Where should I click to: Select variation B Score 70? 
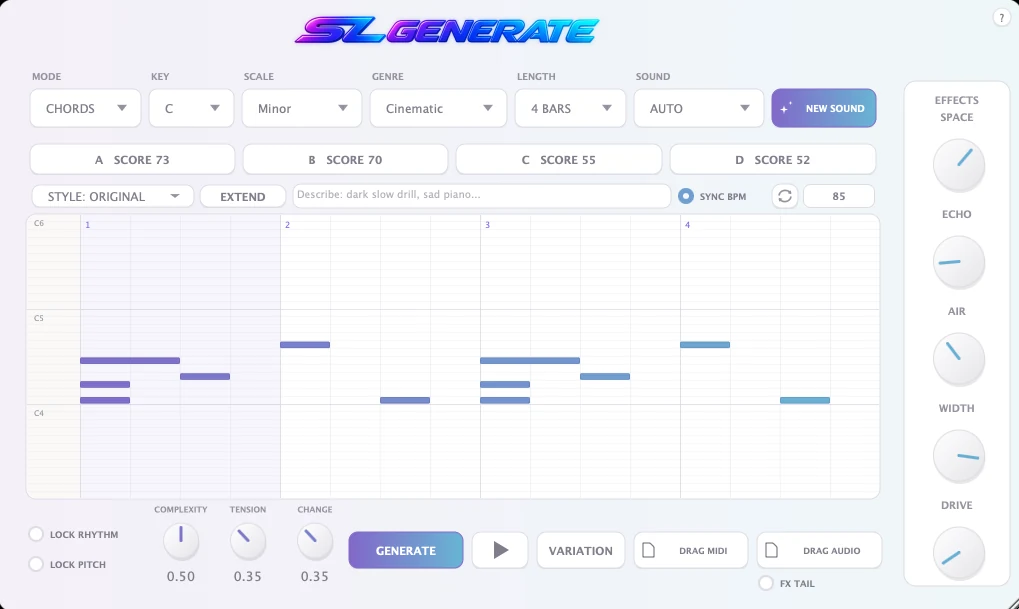point(345,159)
